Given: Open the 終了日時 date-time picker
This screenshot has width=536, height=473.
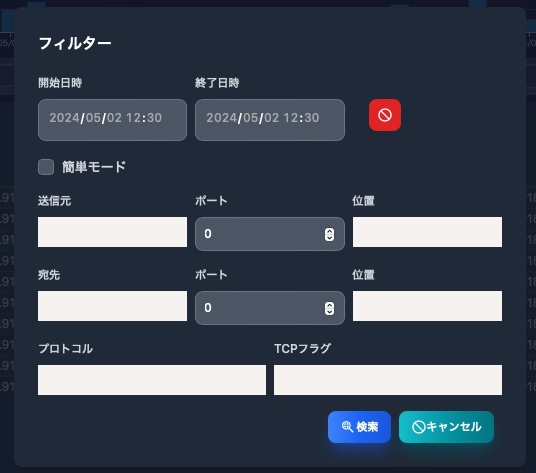Looking at the screenshot, I should click(270, 120).
